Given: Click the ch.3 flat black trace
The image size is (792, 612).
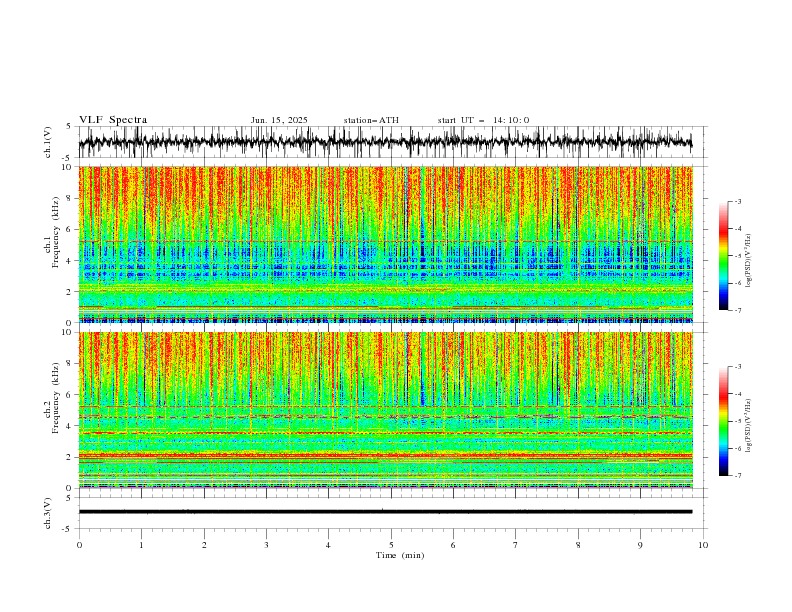Looking at the screenshot, I should [385, 512].
